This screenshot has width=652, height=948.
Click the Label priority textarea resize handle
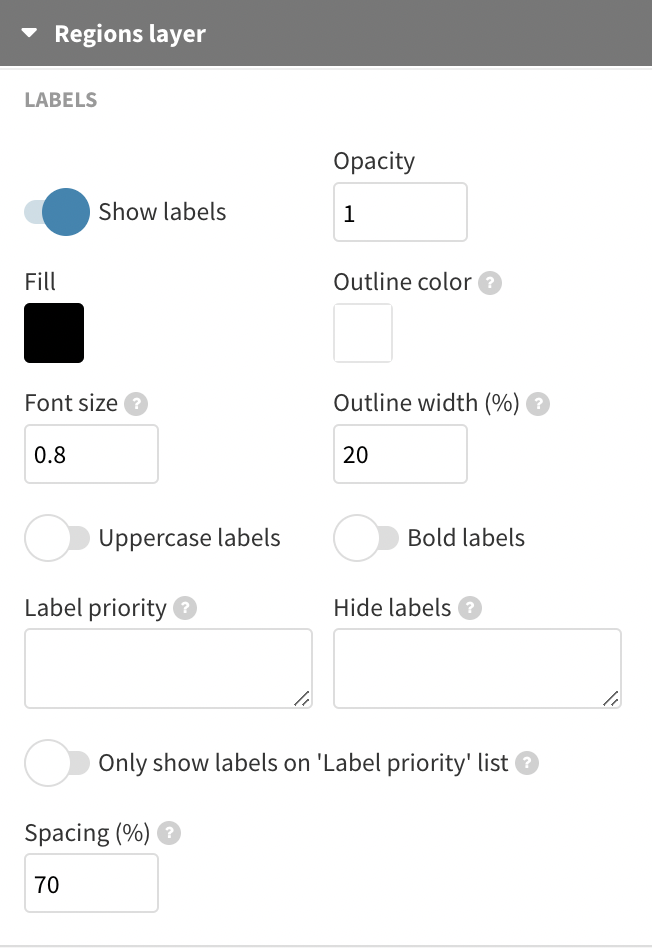coord(302,698)
